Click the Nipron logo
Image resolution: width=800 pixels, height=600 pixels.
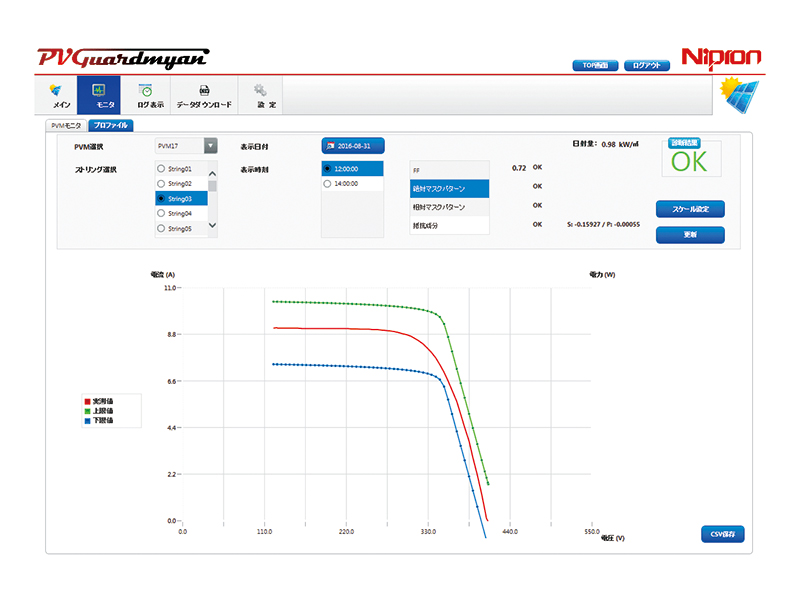coord(721,57)
